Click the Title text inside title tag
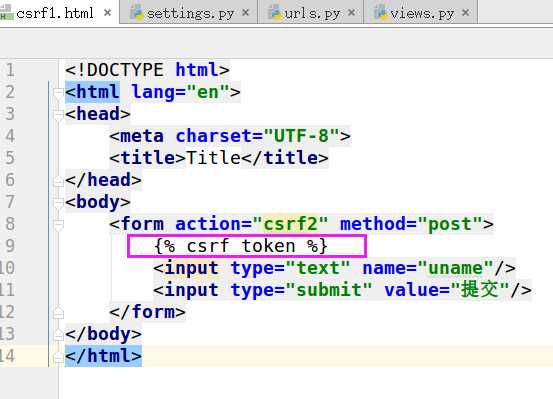 213,158
